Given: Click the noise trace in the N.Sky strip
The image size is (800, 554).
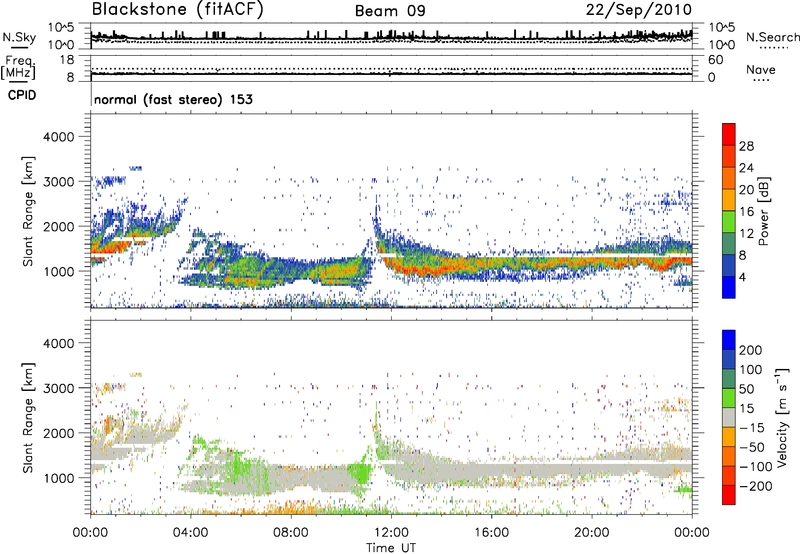Looking at the screenshot, I should point(391,37).
